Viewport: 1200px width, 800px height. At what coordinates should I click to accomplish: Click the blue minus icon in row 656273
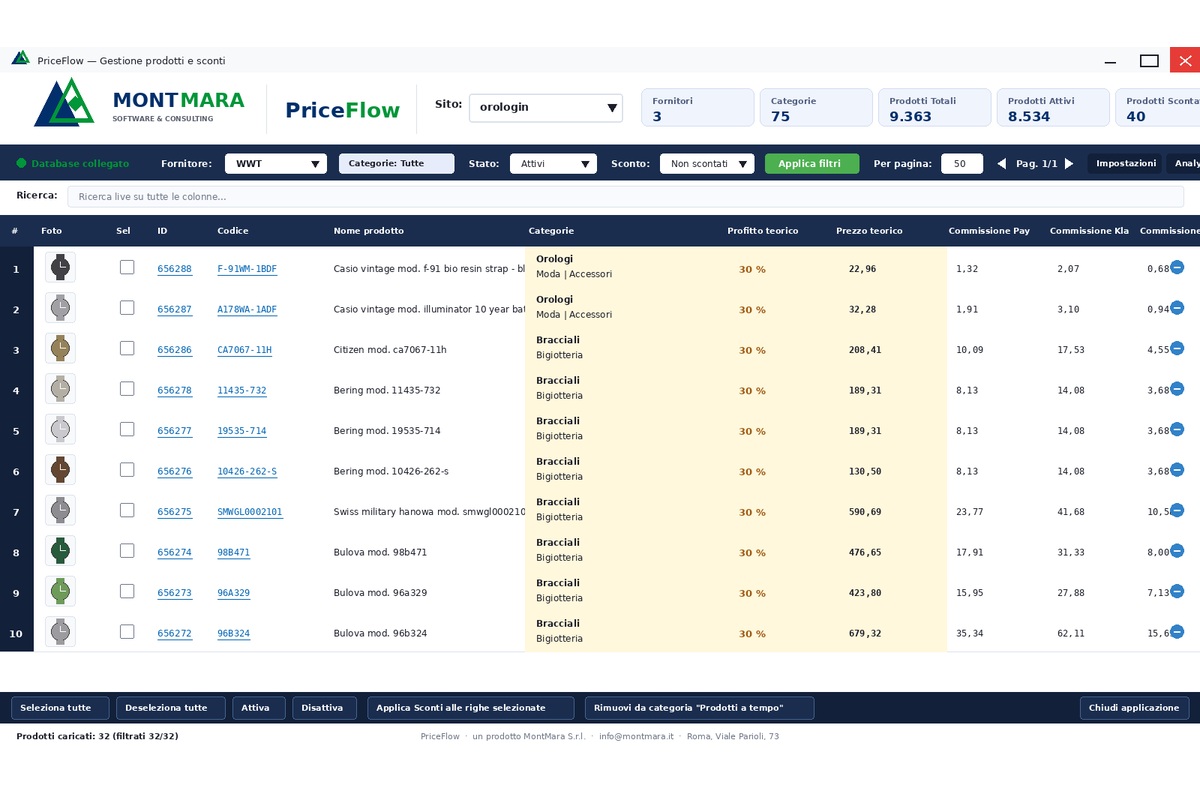point(1177,591)
